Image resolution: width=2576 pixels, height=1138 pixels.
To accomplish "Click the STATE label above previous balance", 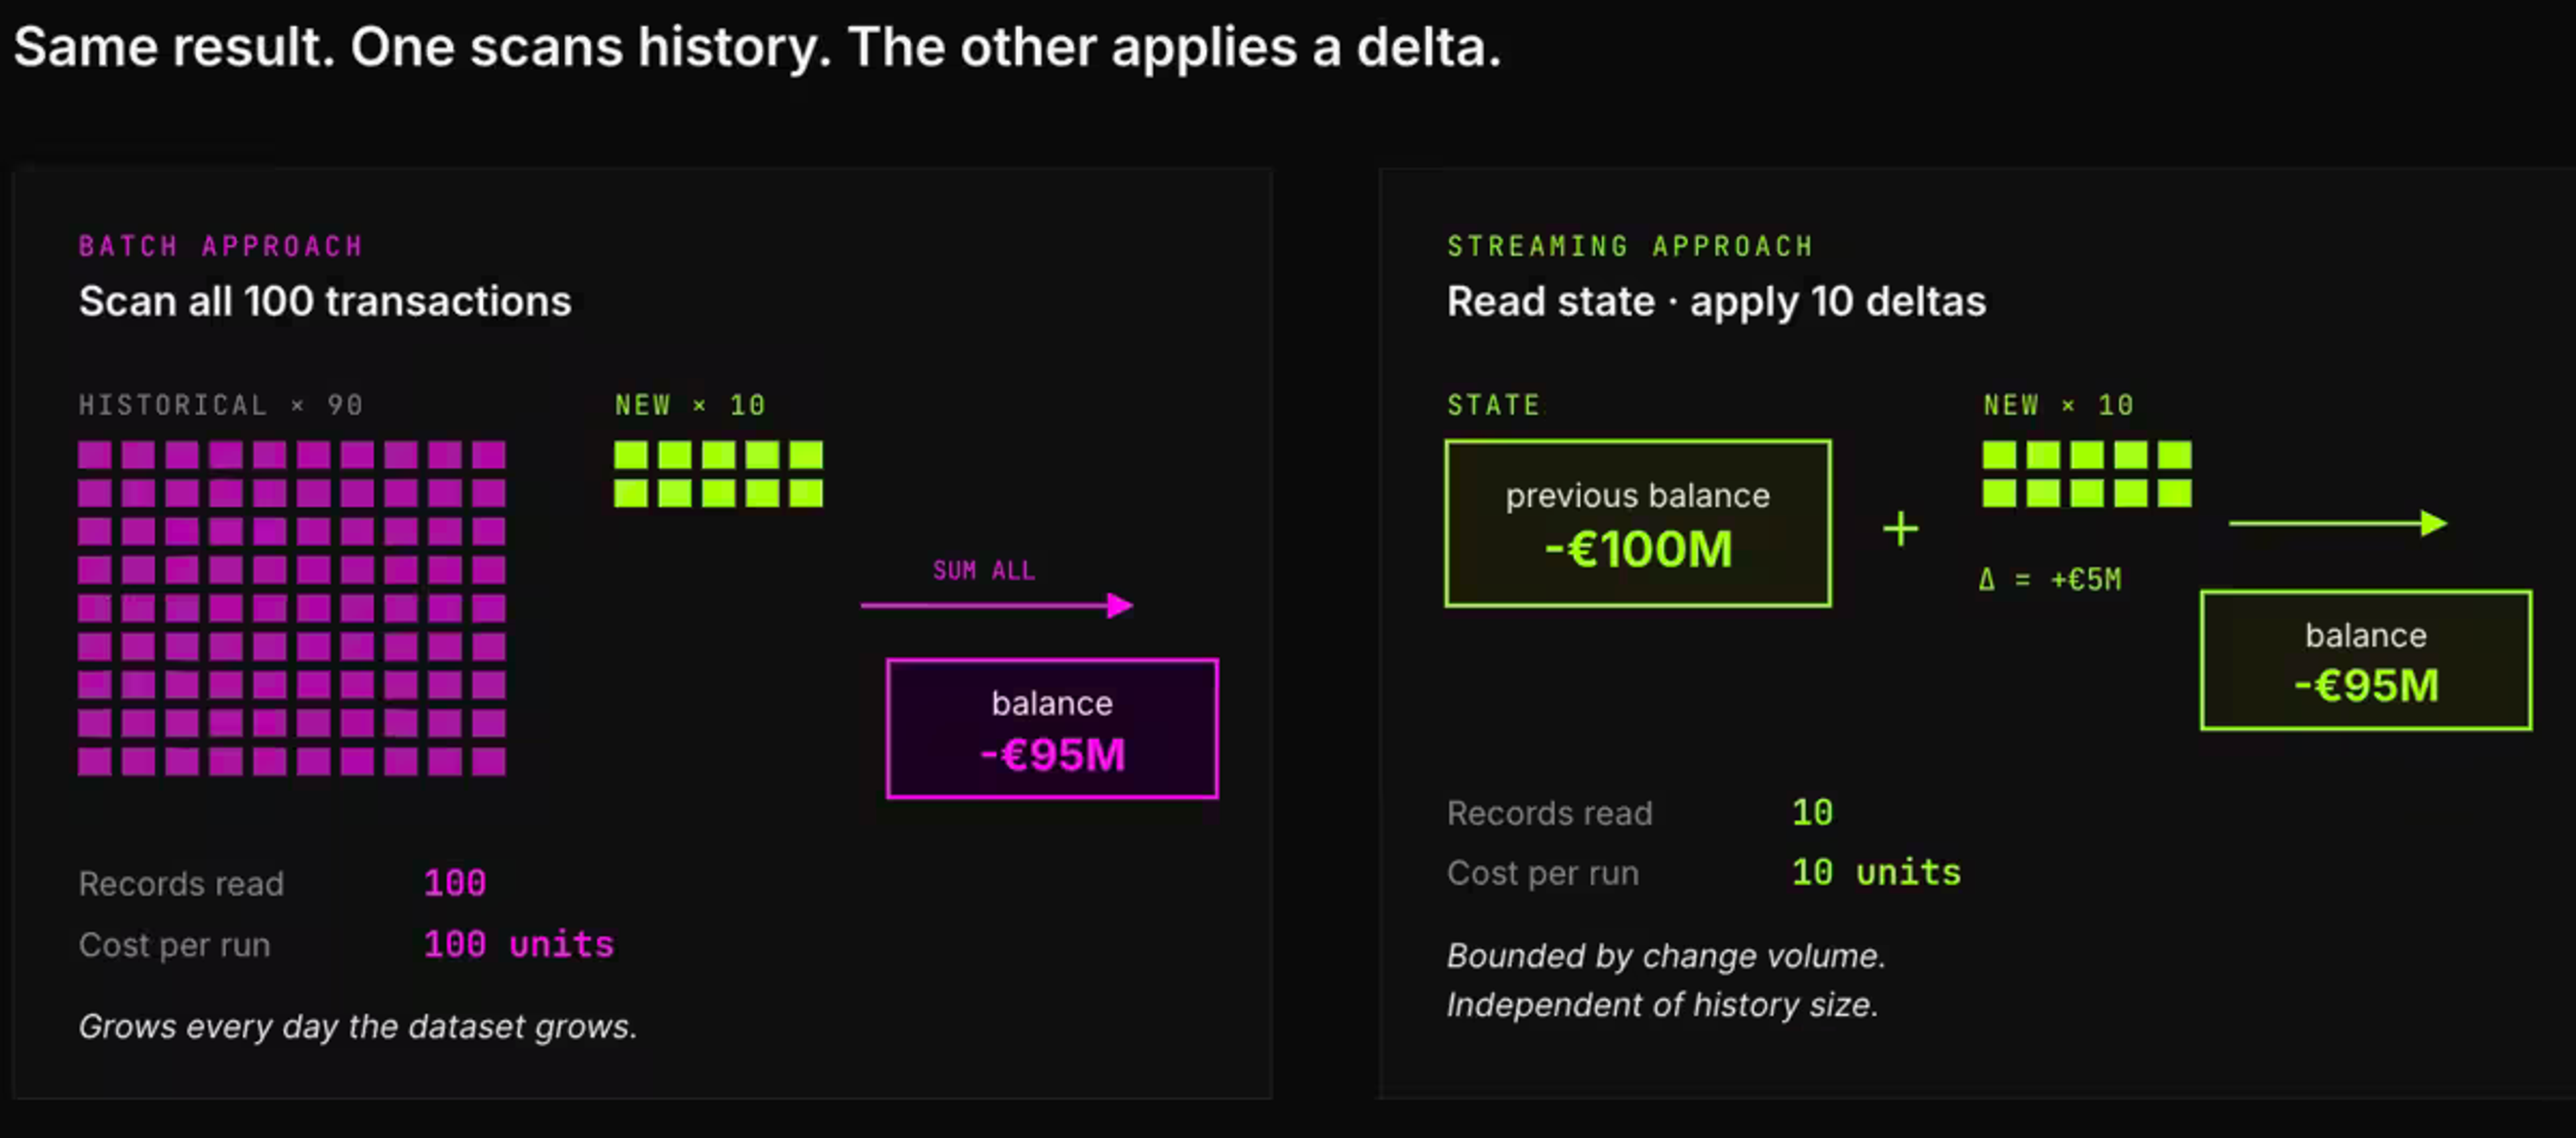I will pos(1493,405).
